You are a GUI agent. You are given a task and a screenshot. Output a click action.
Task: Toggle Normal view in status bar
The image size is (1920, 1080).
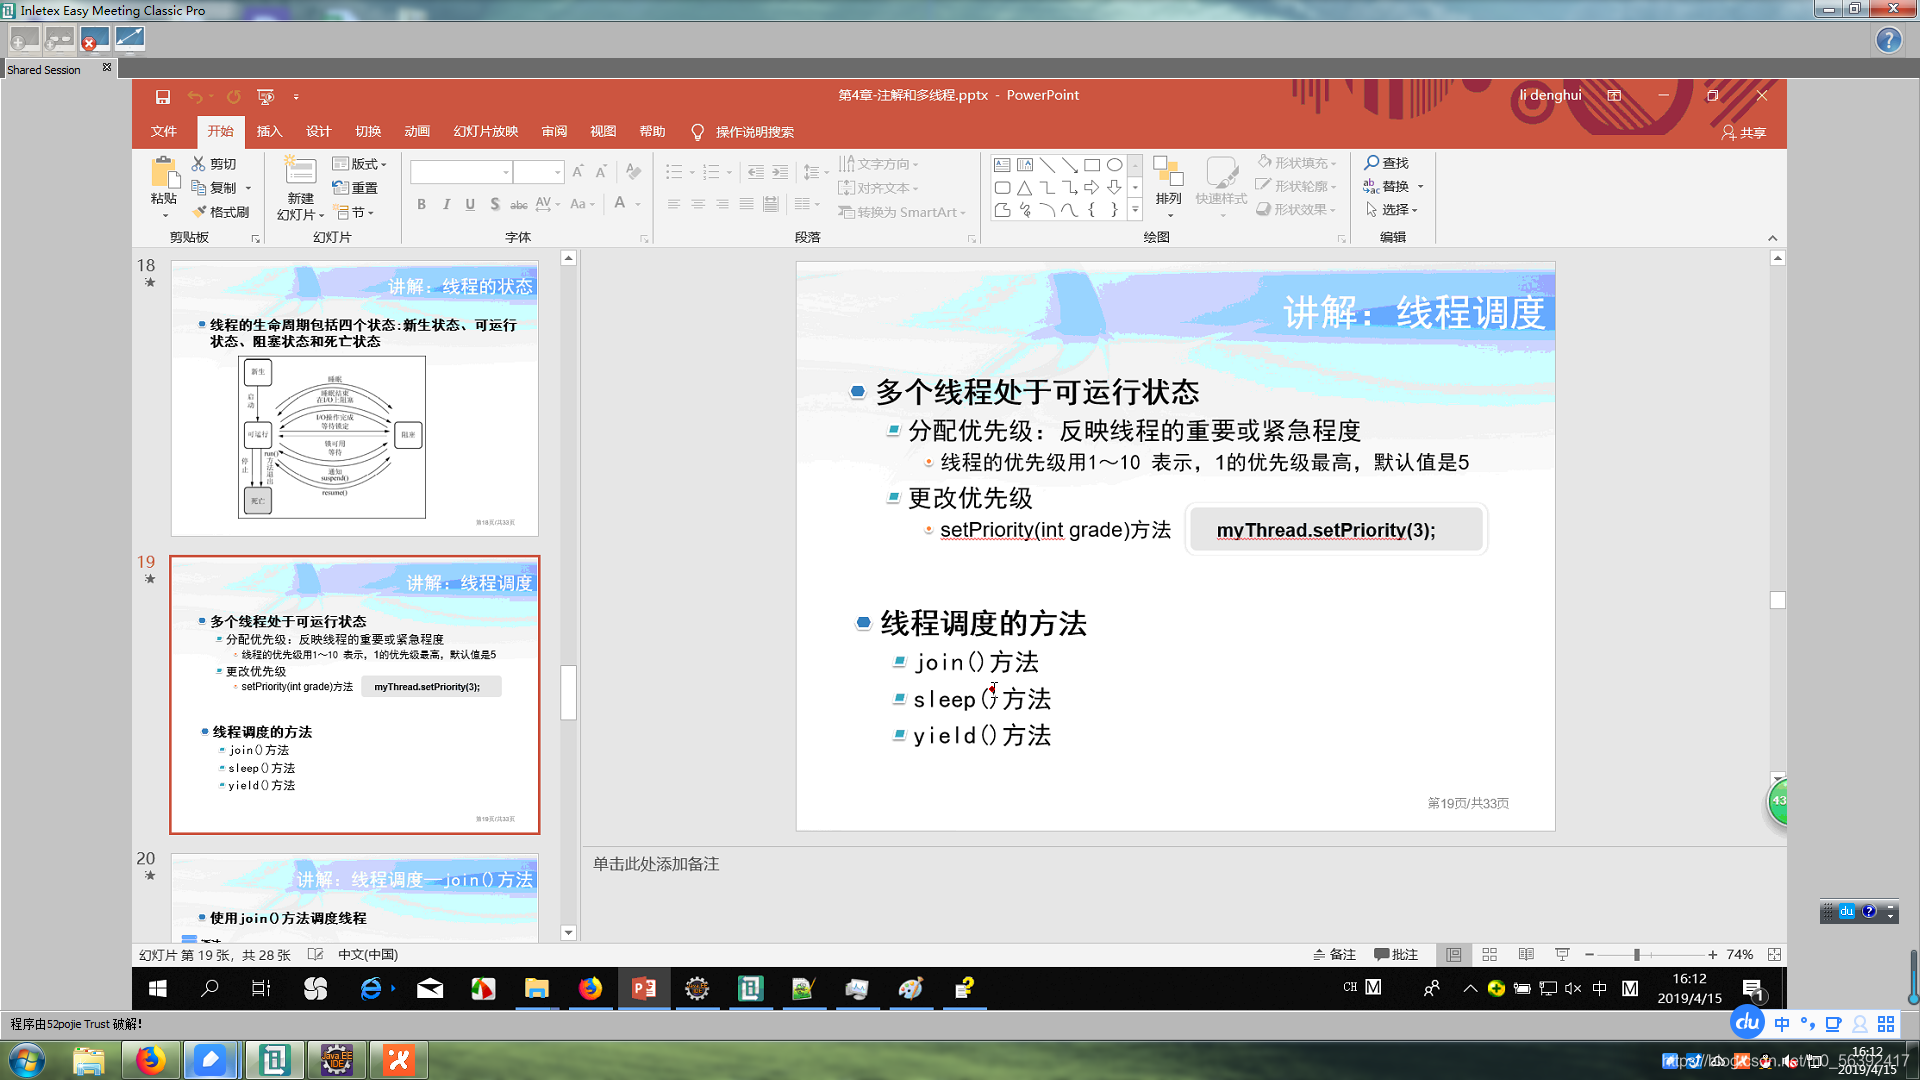(x=1453, y=955)
